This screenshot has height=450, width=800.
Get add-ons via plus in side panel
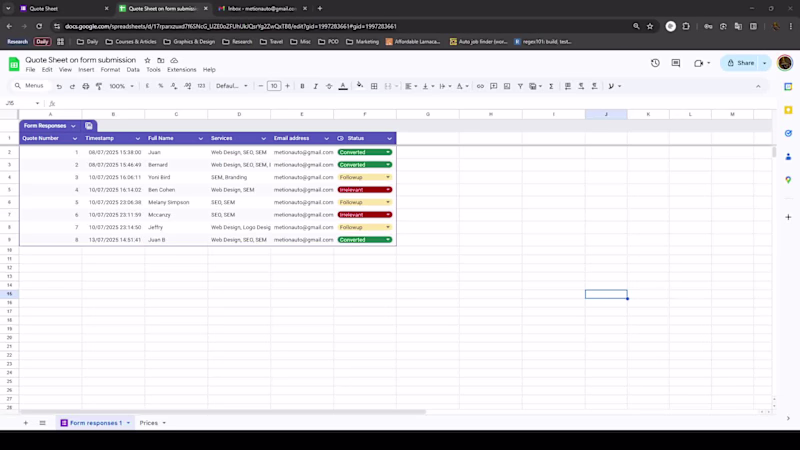tap(788, 217)
